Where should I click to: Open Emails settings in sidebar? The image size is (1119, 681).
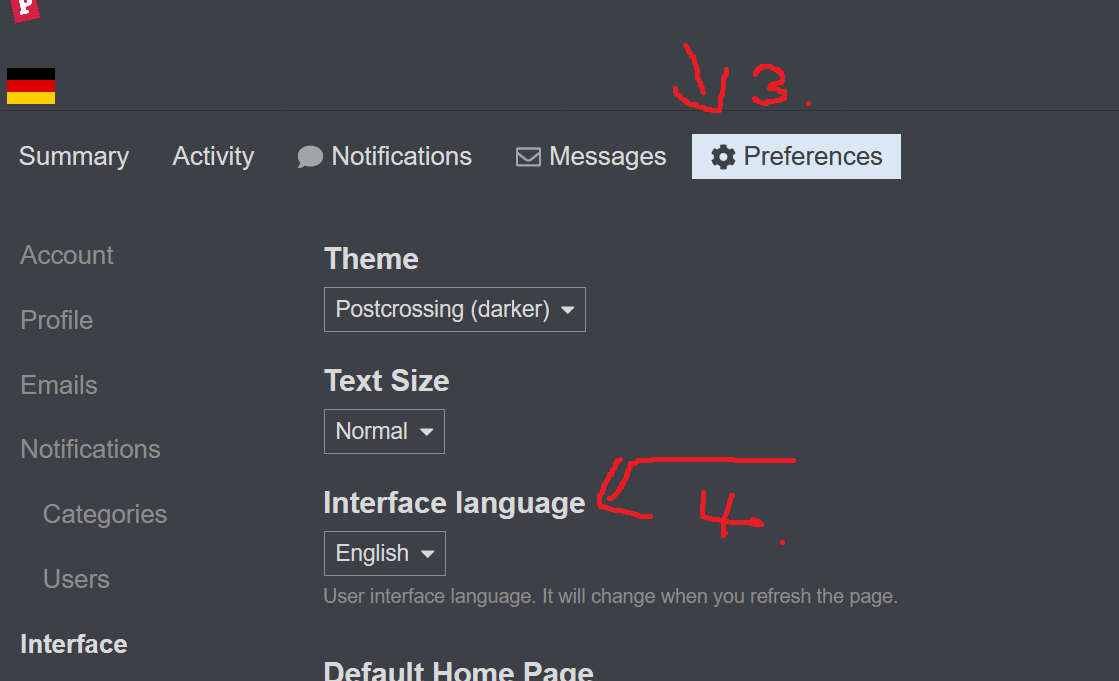pos(59,385)
